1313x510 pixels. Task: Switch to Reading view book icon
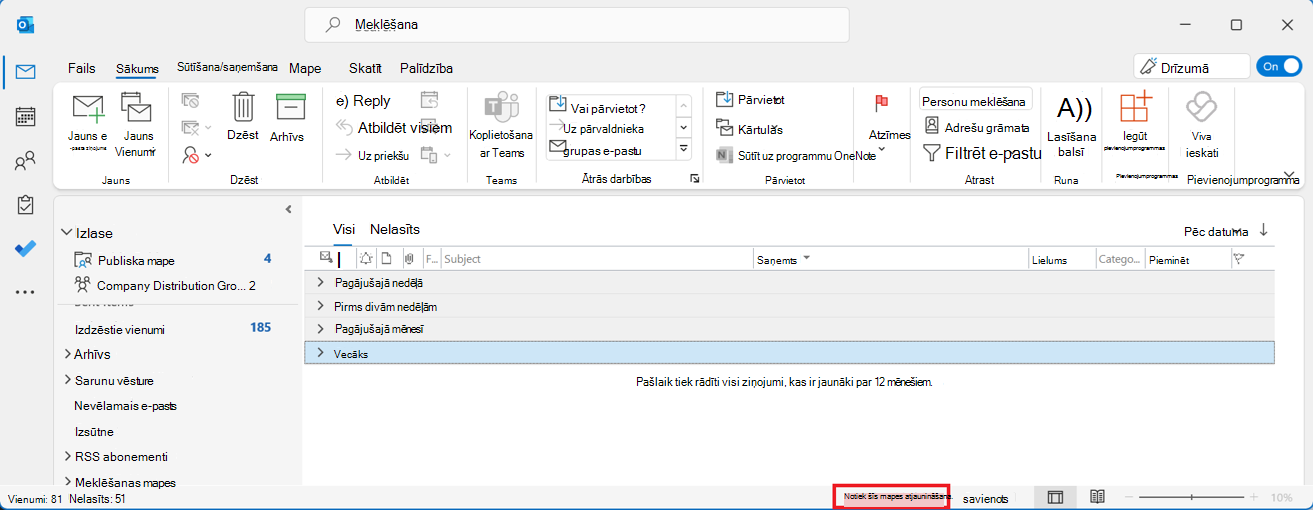tap(1097, 497)
